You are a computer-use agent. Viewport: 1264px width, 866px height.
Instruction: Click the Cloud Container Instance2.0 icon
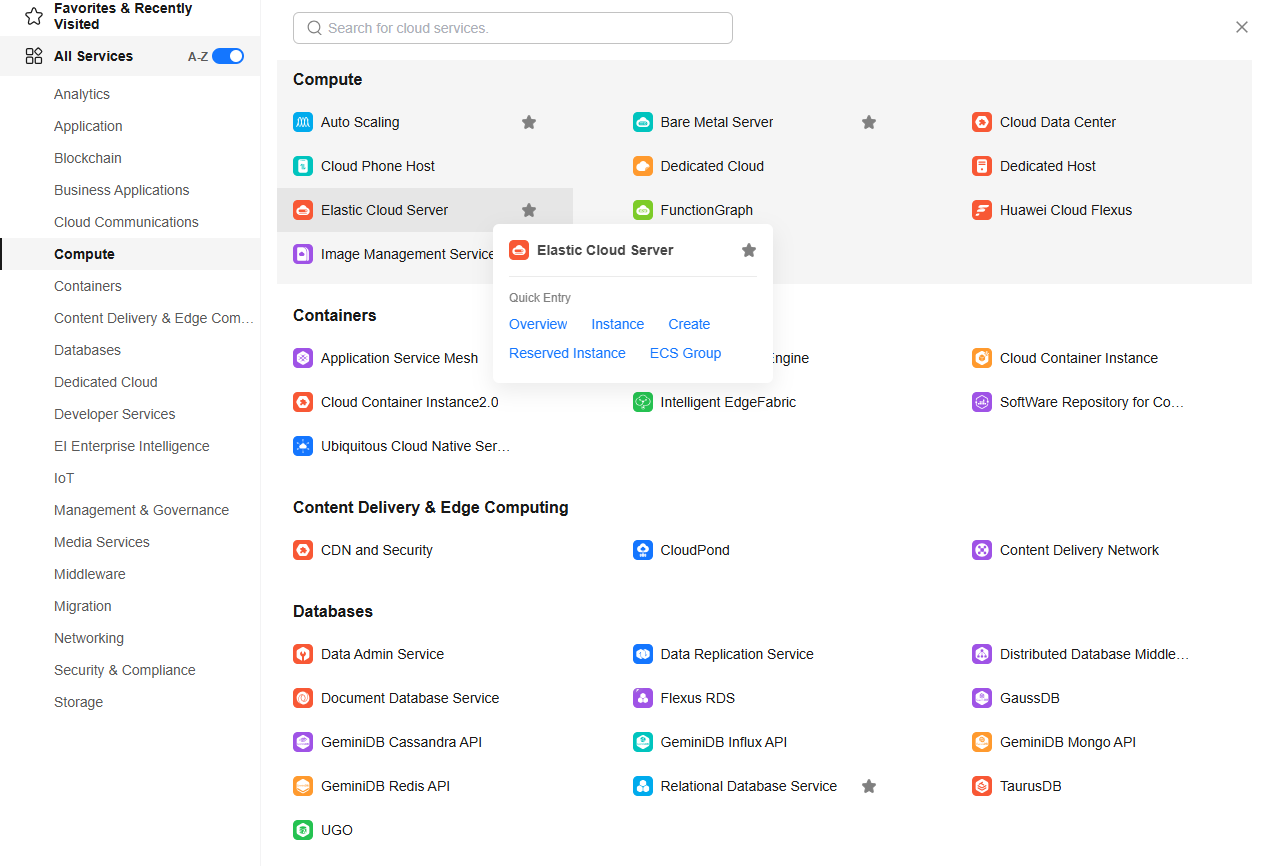[x=303, y=402]
